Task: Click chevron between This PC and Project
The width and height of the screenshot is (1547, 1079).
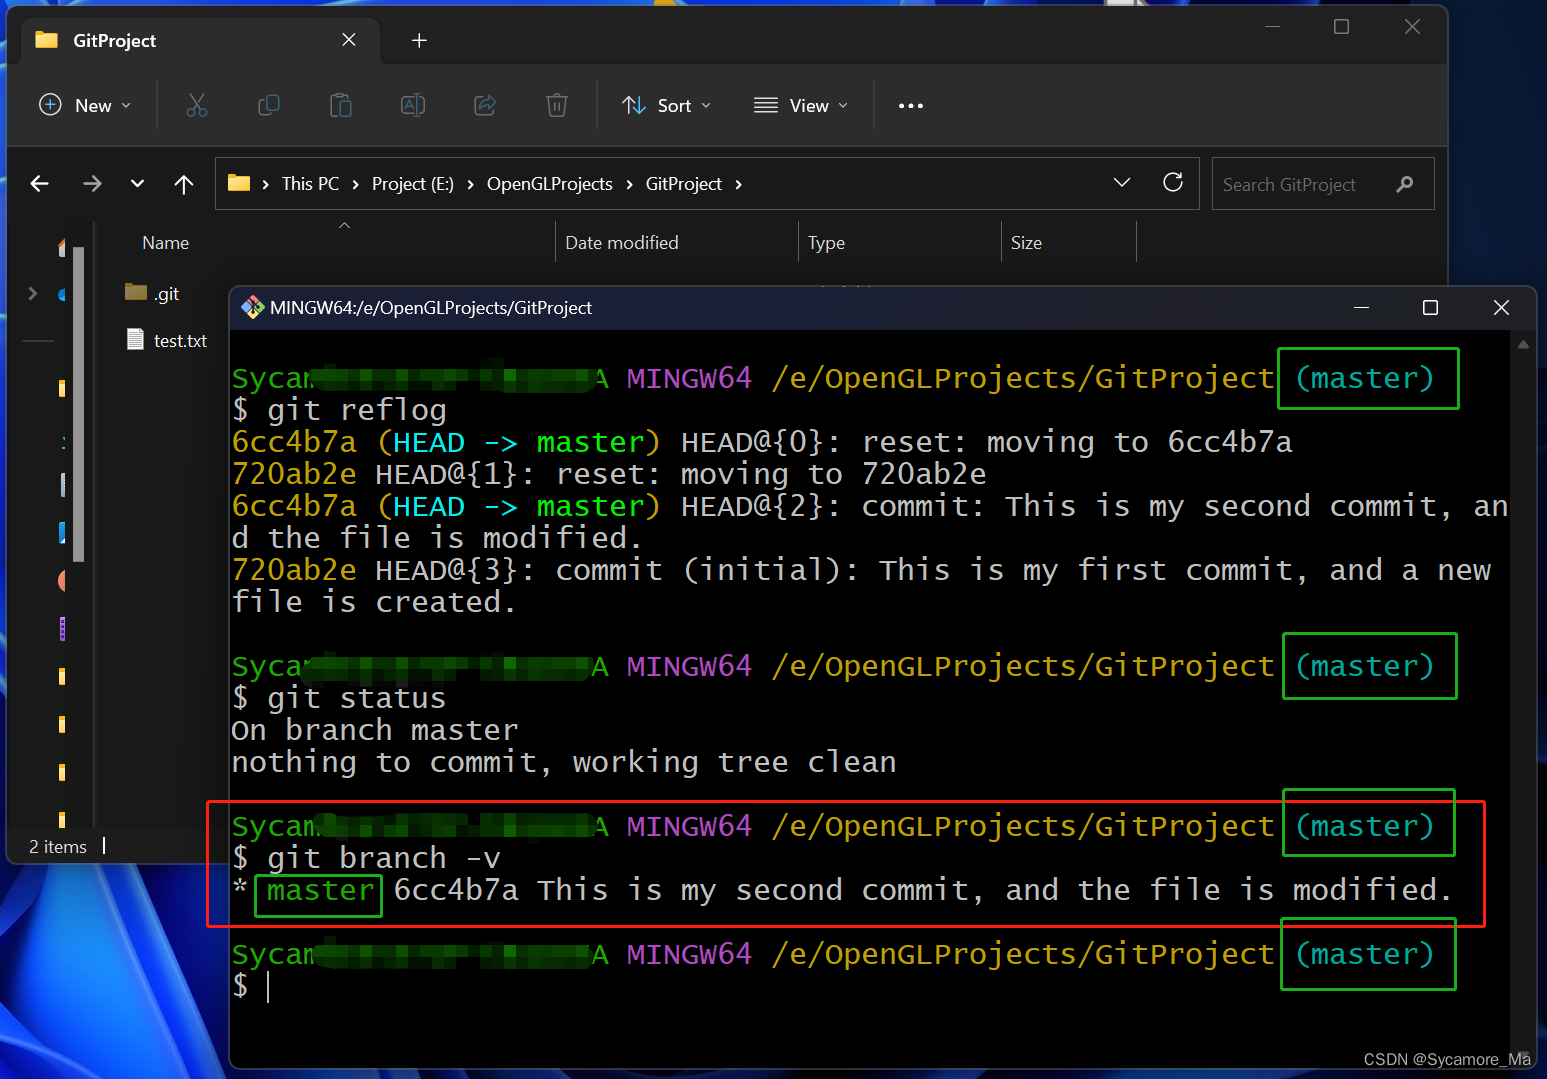Action: (355, 184)
